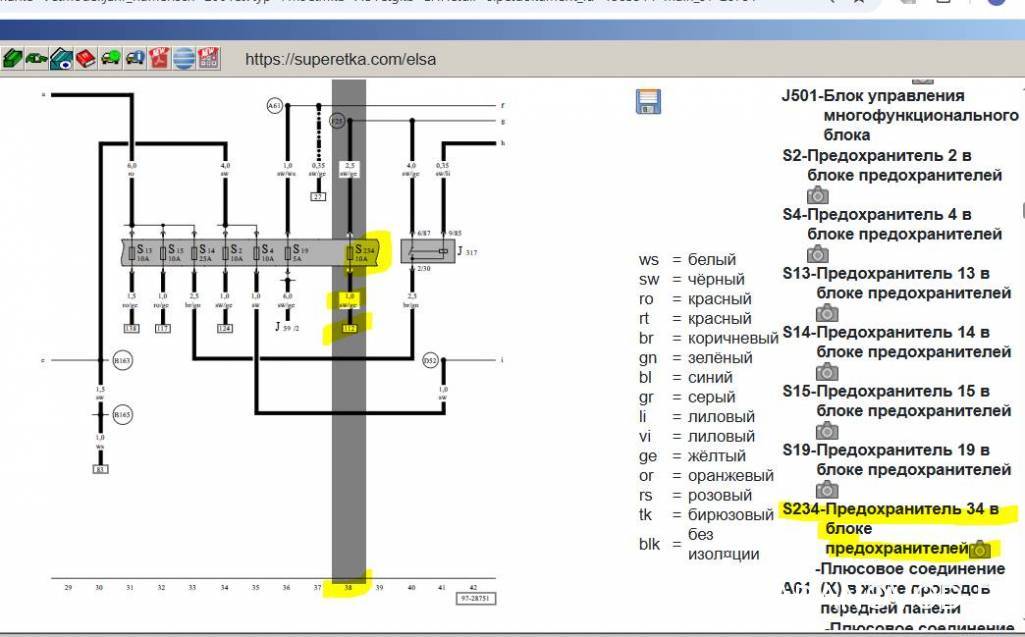Click reference box 27 in wiring diagram

pos(318,196)
